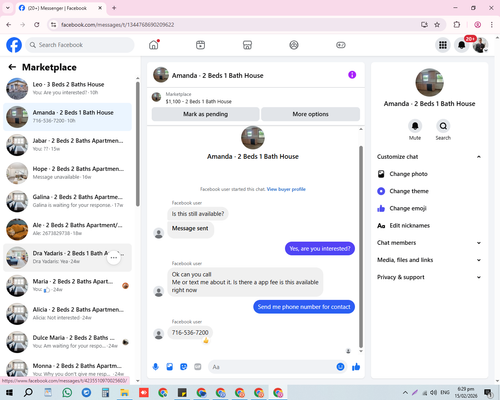Viewport: 500px width, 400px height.
Task: Open Leo - 3 Beds 2 Baths House chat
Action: pos(68,88)
